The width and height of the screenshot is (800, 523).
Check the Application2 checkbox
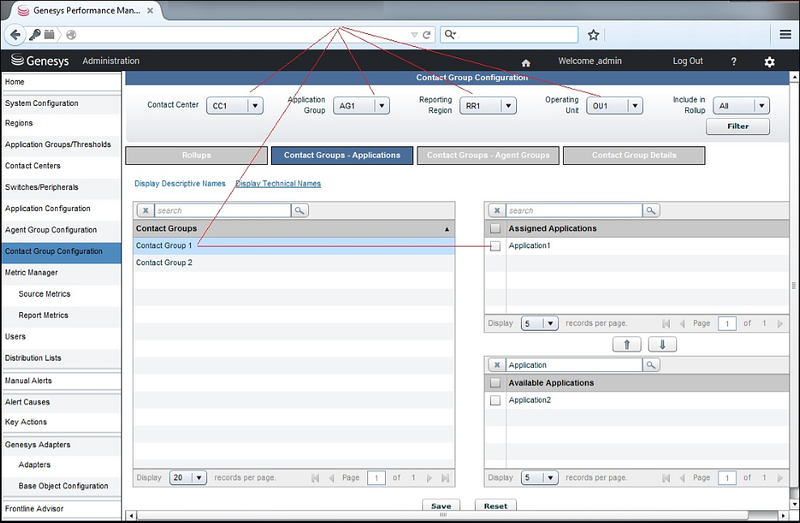pyautogui.click(x=495, y=401)
